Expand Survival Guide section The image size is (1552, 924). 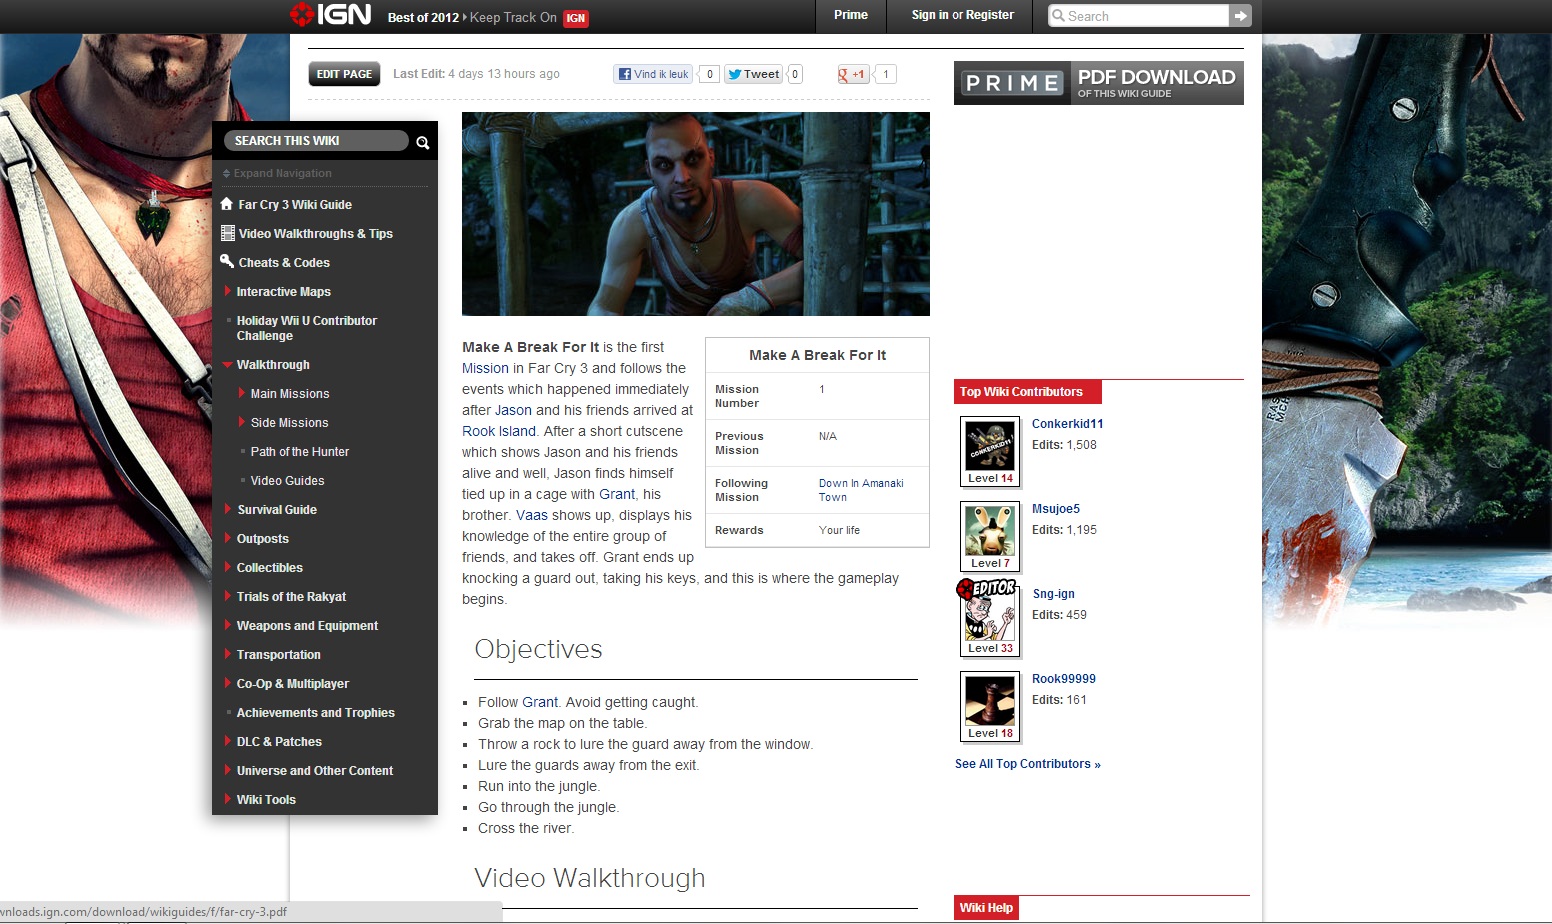click(x=228, y=509)
